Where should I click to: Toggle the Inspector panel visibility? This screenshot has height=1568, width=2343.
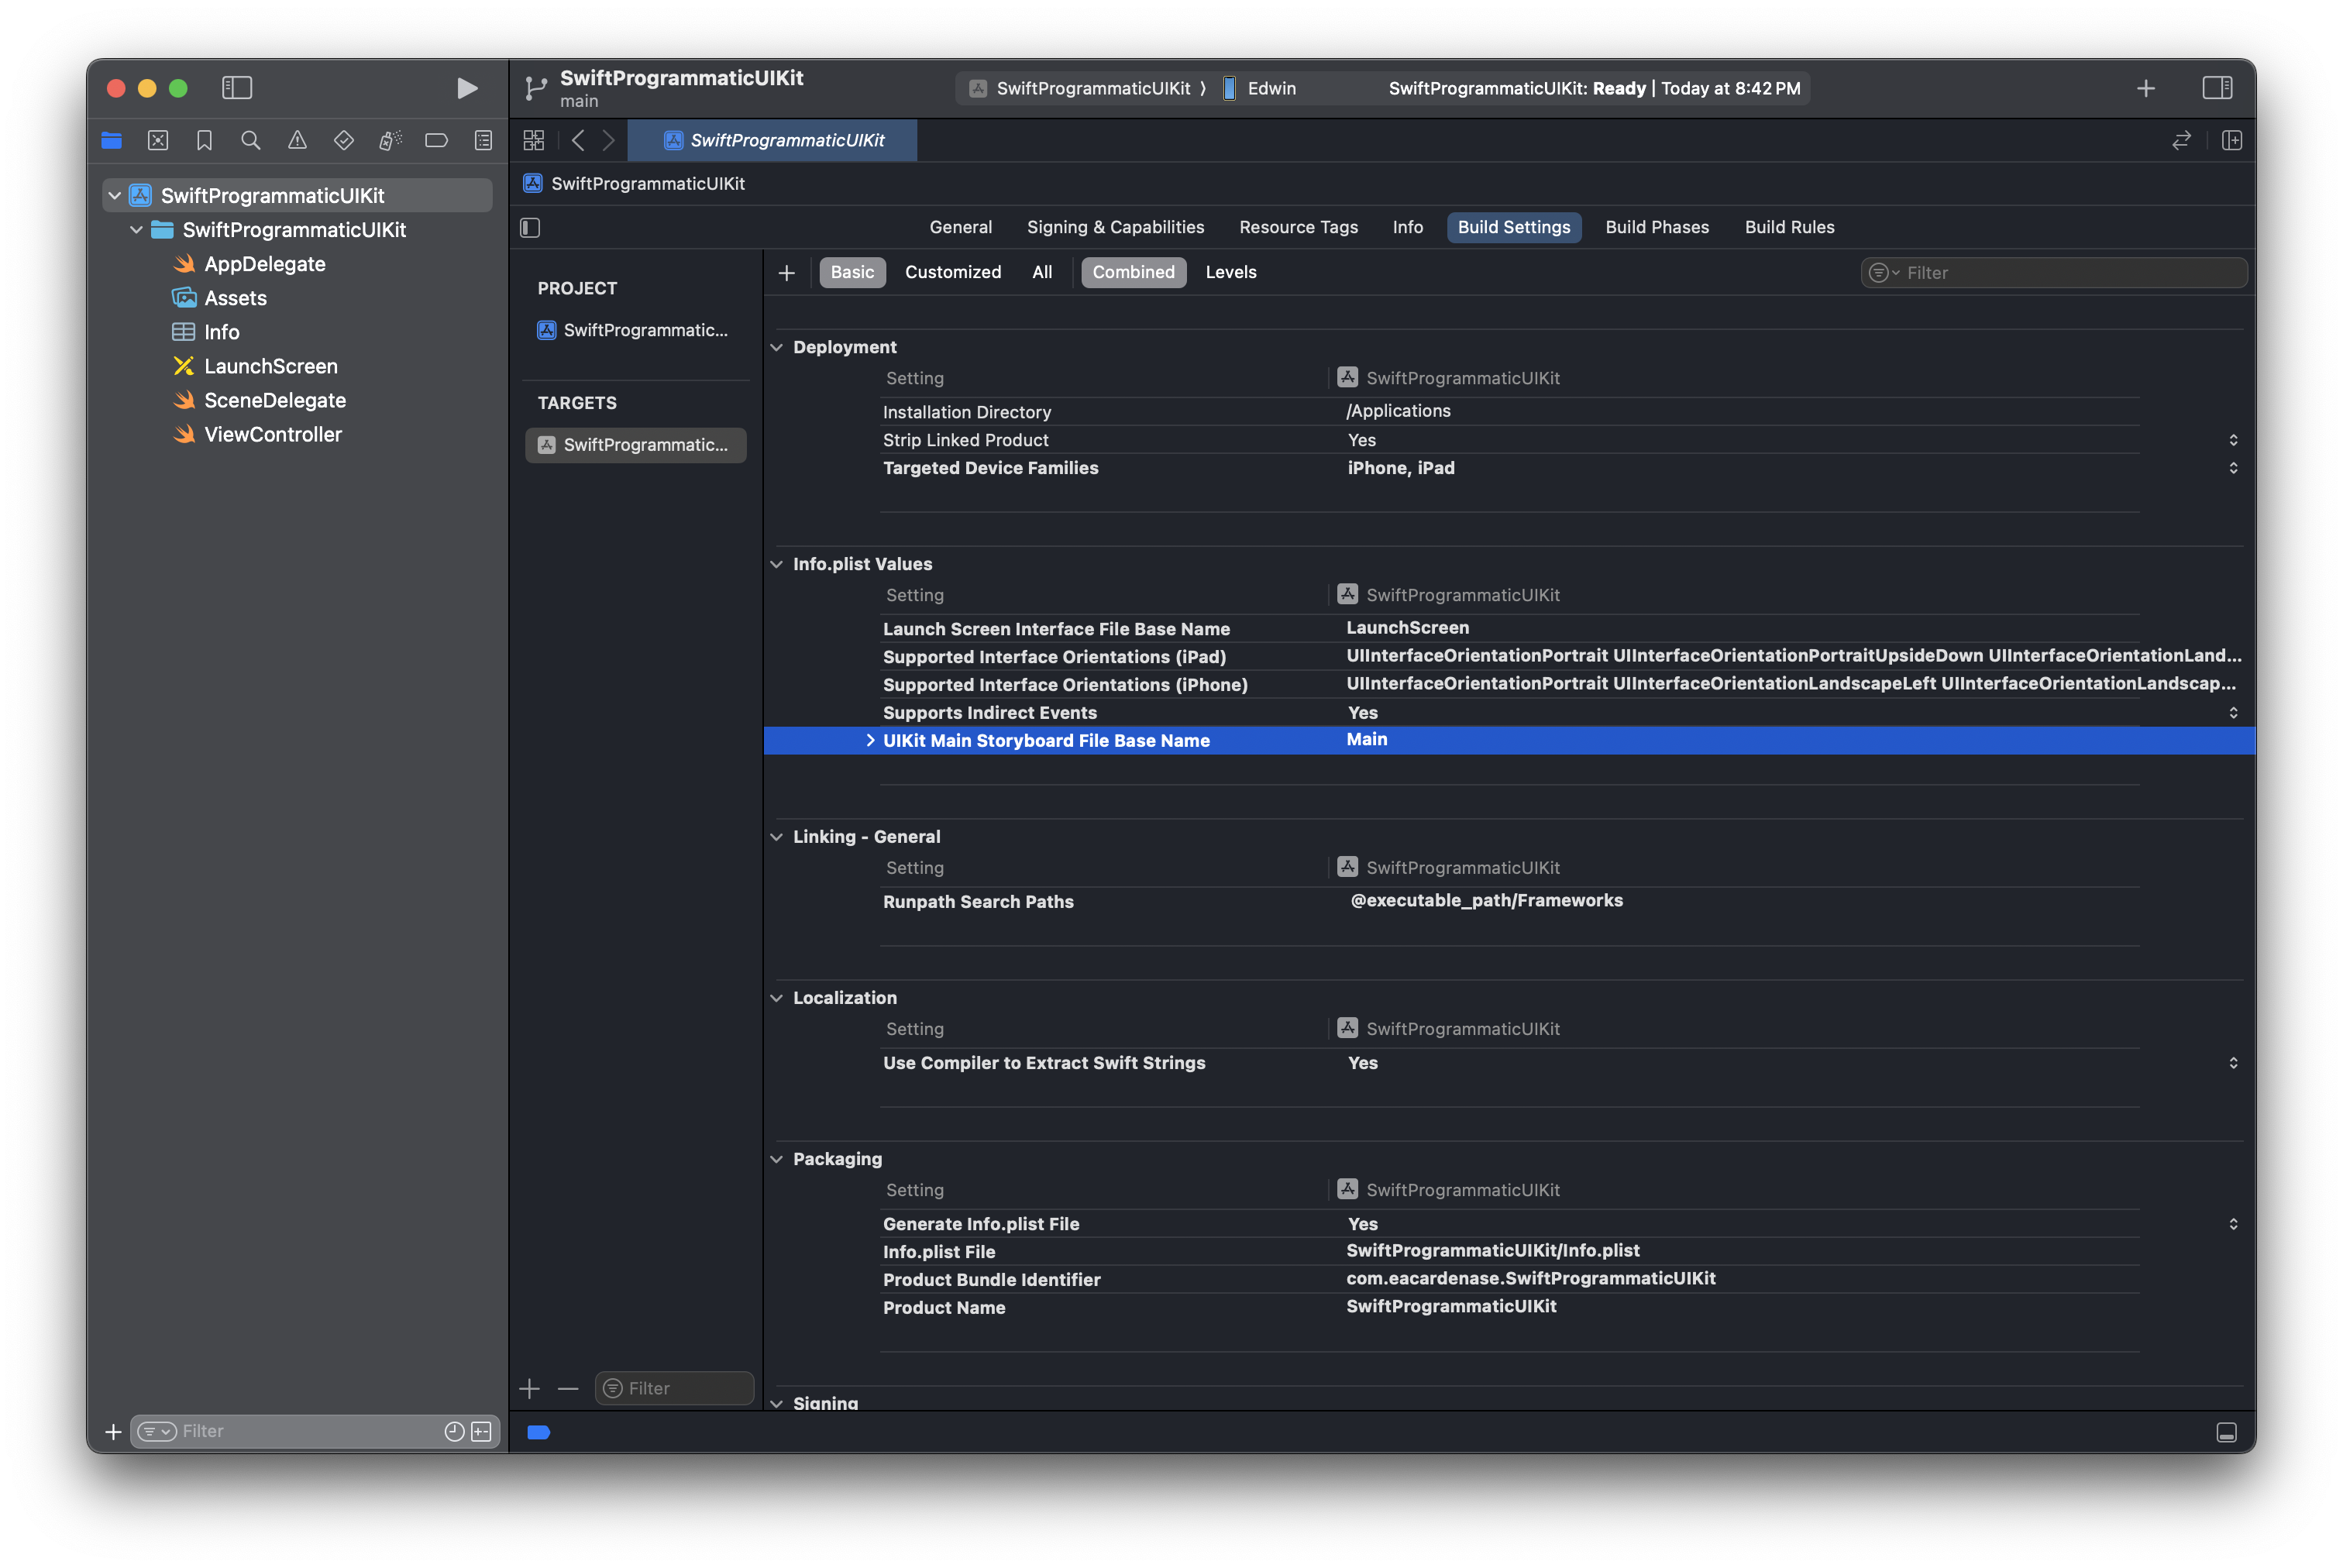[2216, 88]
